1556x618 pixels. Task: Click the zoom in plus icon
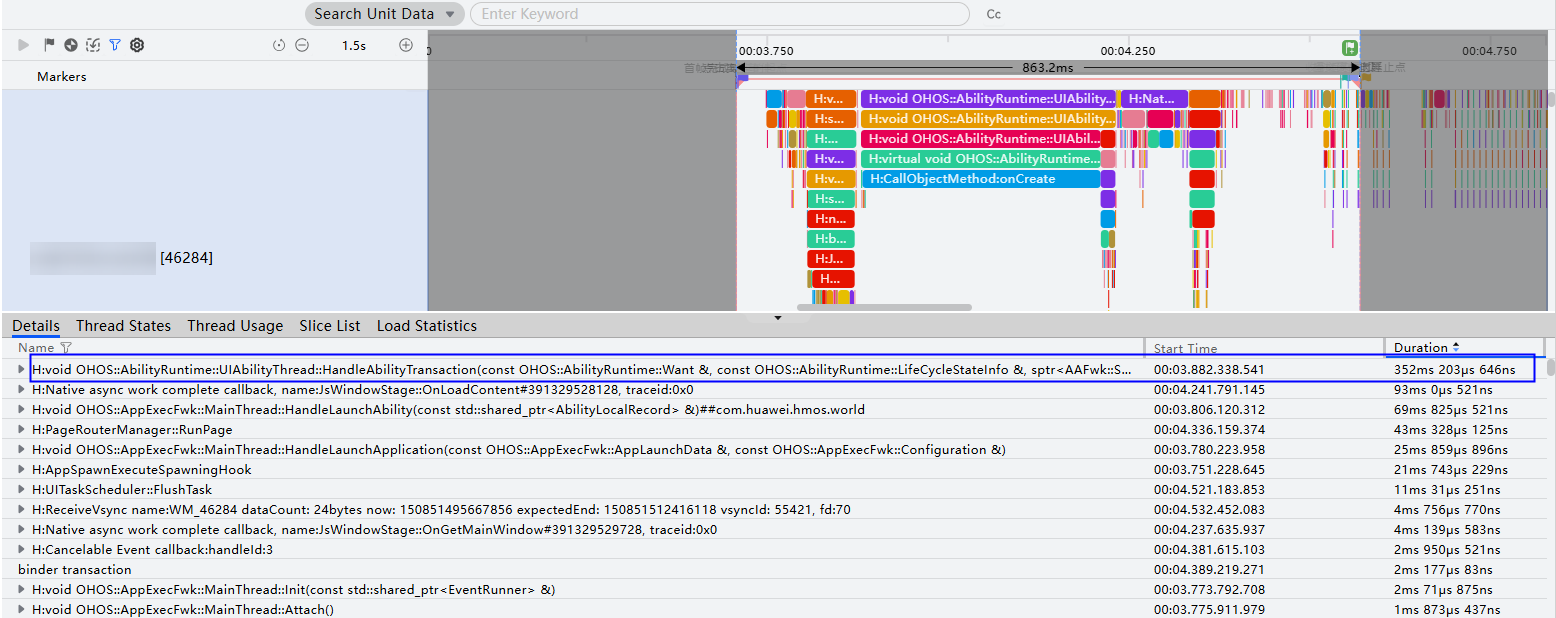(x=406, y=45)
